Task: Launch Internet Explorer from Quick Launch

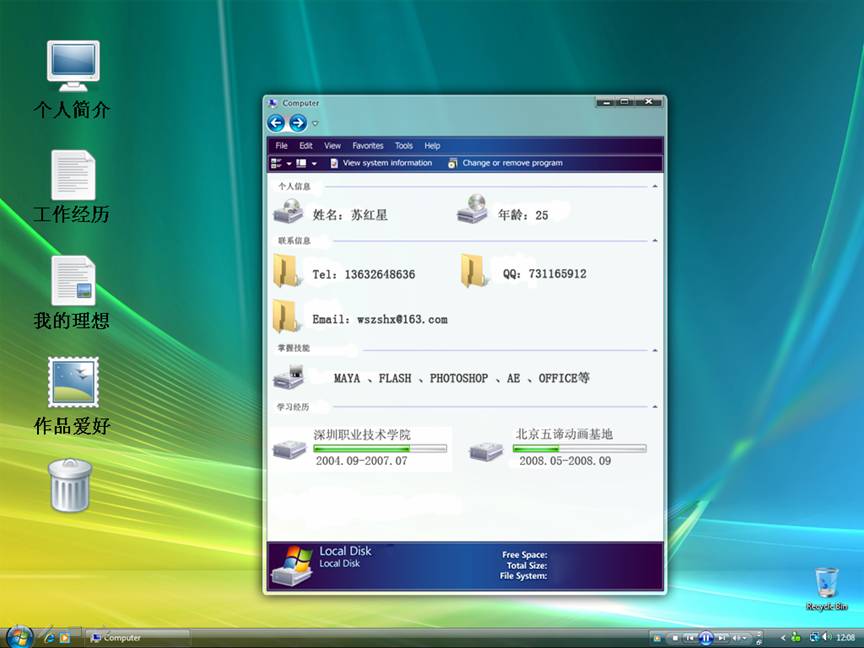Action: [x=50, y=638]
